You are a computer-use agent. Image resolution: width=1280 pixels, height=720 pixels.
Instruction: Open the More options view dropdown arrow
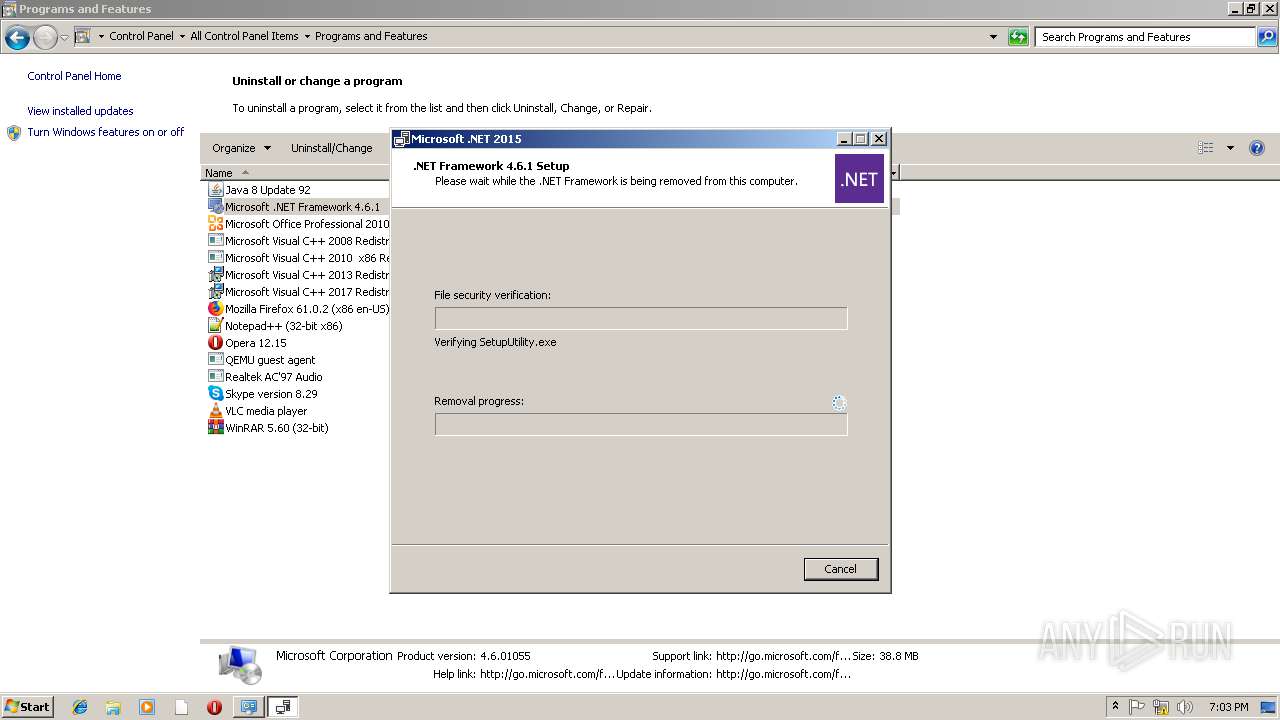pyautogui.click(x=1230, y=148)
